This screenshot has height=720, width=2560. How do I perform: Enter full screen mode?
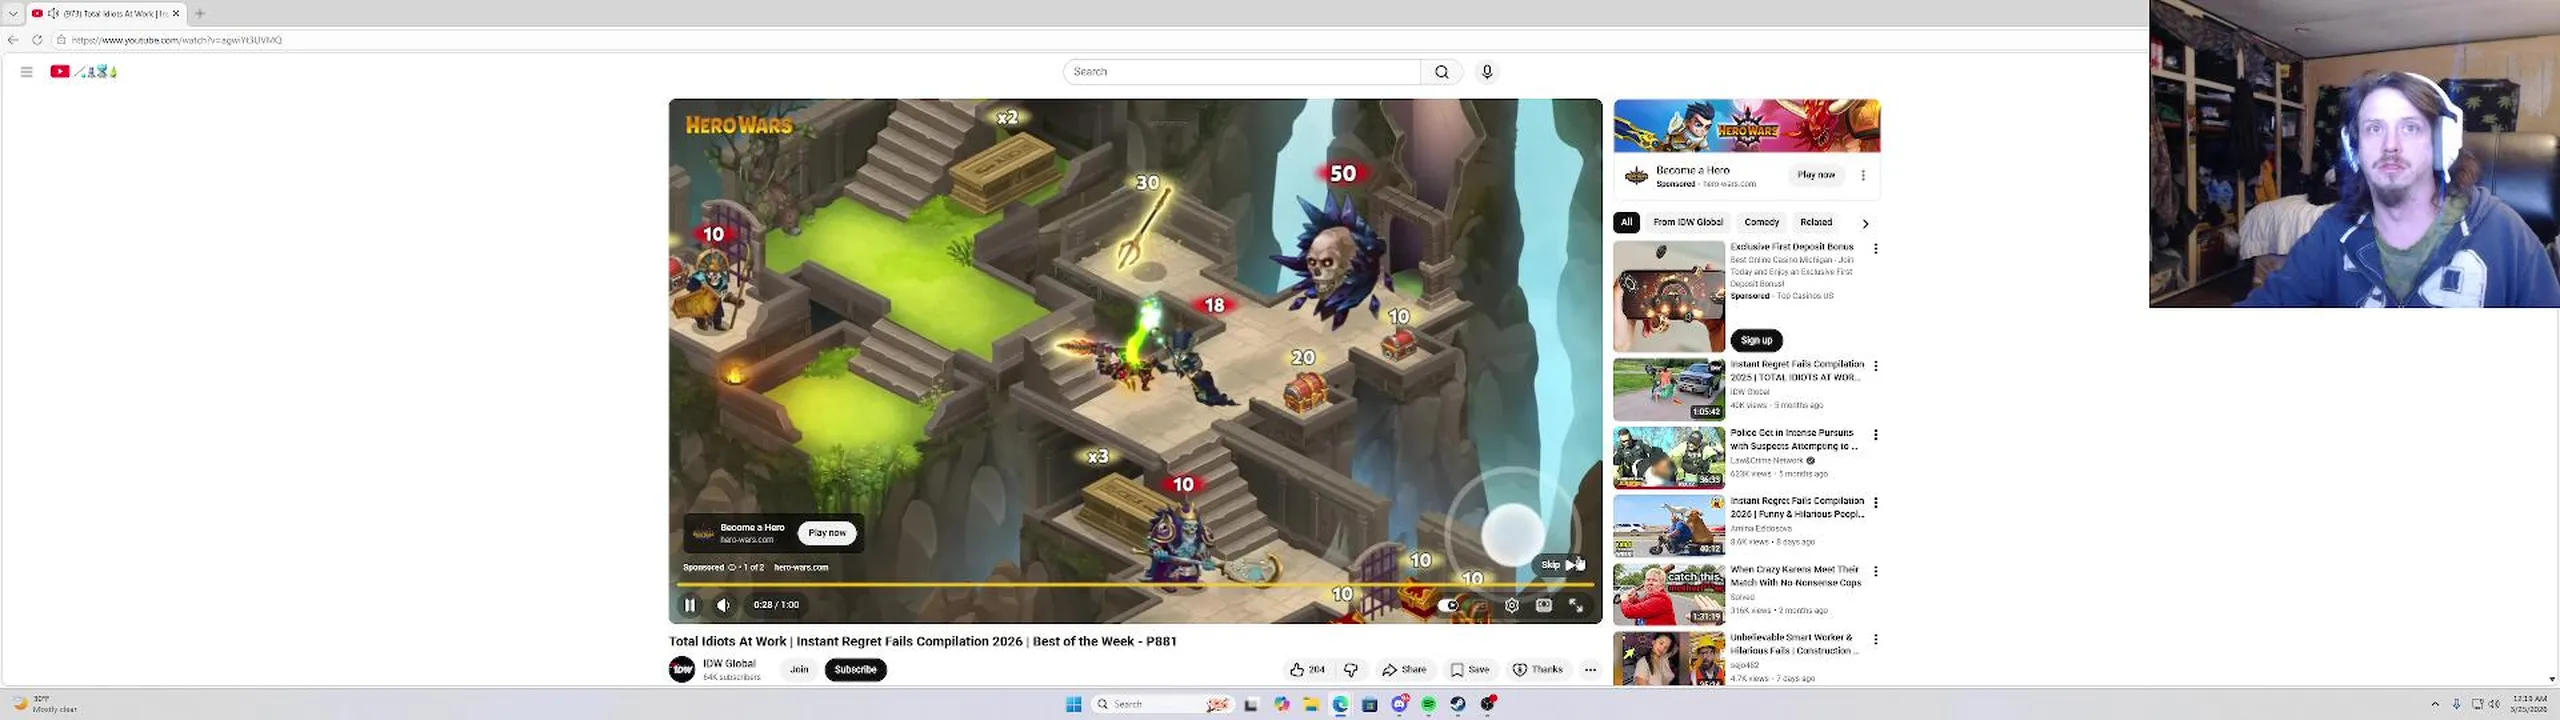coord(1576,605)
